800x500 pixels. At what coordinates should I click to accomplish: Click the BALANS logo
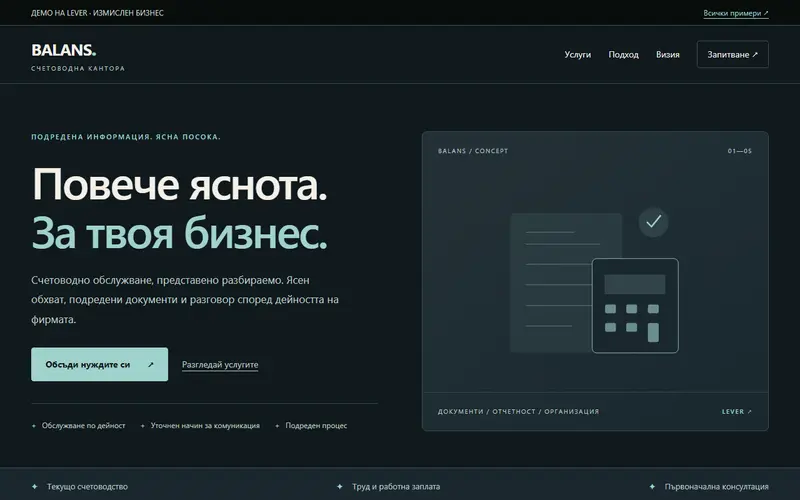[x=64, y=50]
